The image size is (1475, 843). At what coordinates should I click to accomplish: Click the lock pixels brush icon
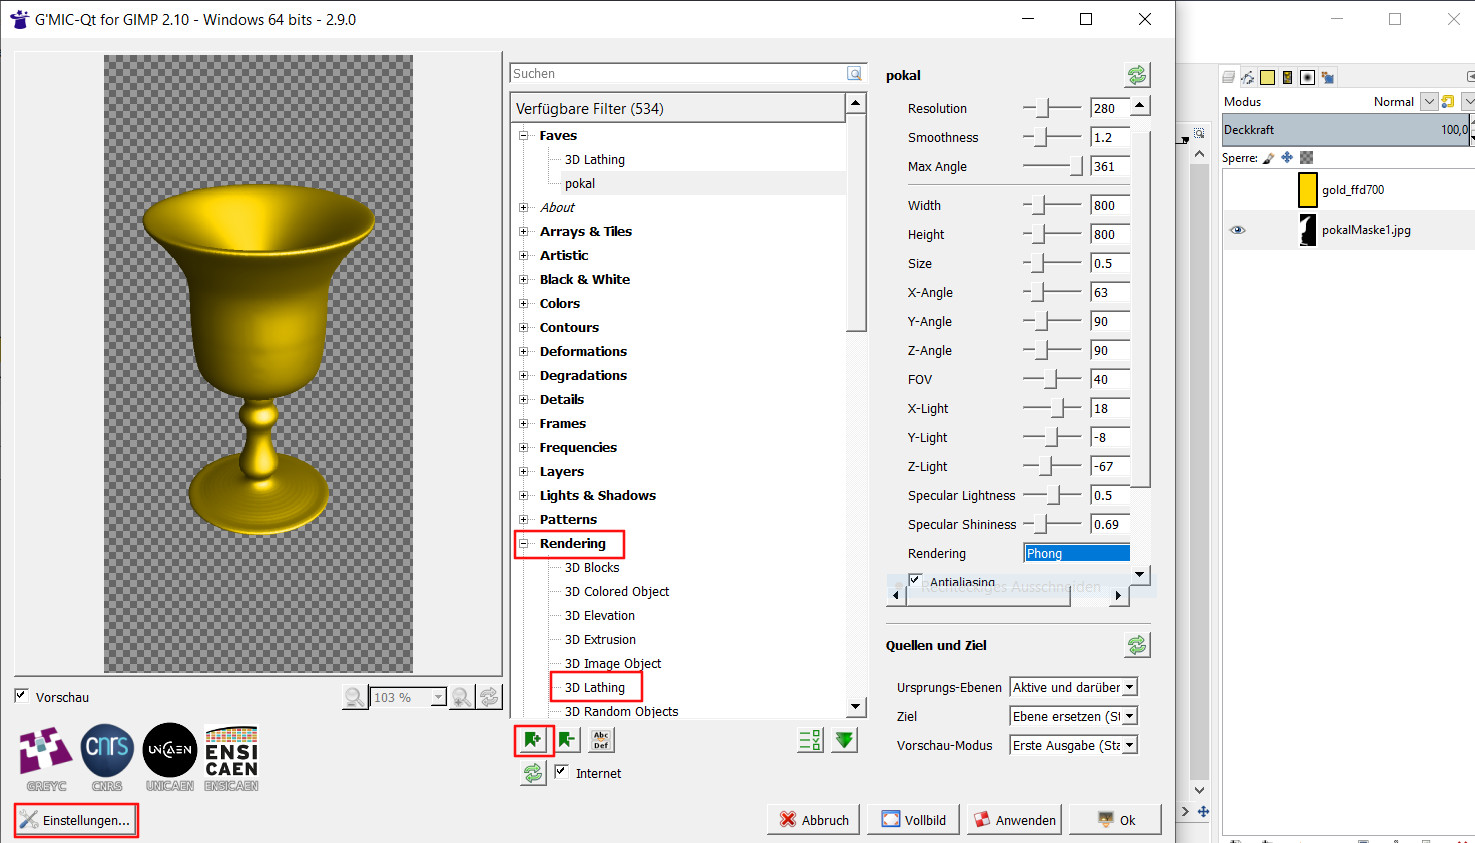[x=1269, y=158]
